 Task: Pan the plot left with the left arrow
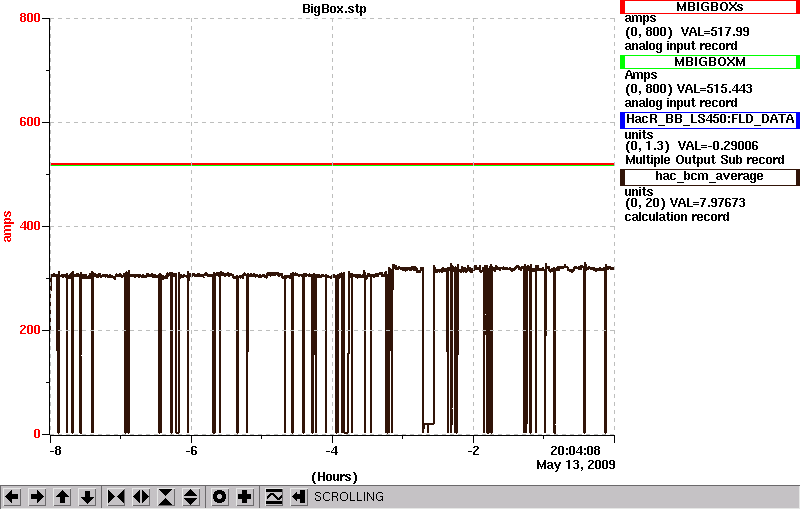12,497
